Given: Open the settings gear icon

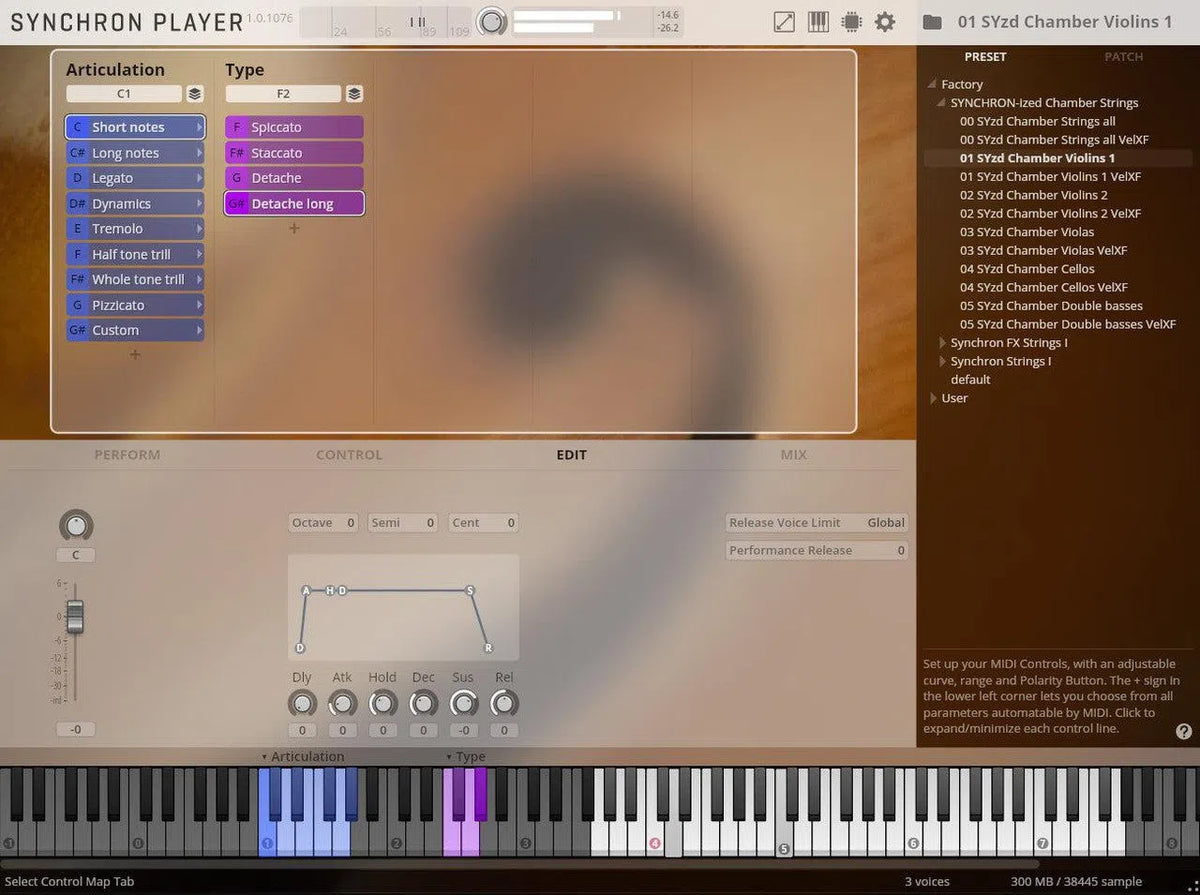Looking at the screenshot, I should tap(885, 22).
